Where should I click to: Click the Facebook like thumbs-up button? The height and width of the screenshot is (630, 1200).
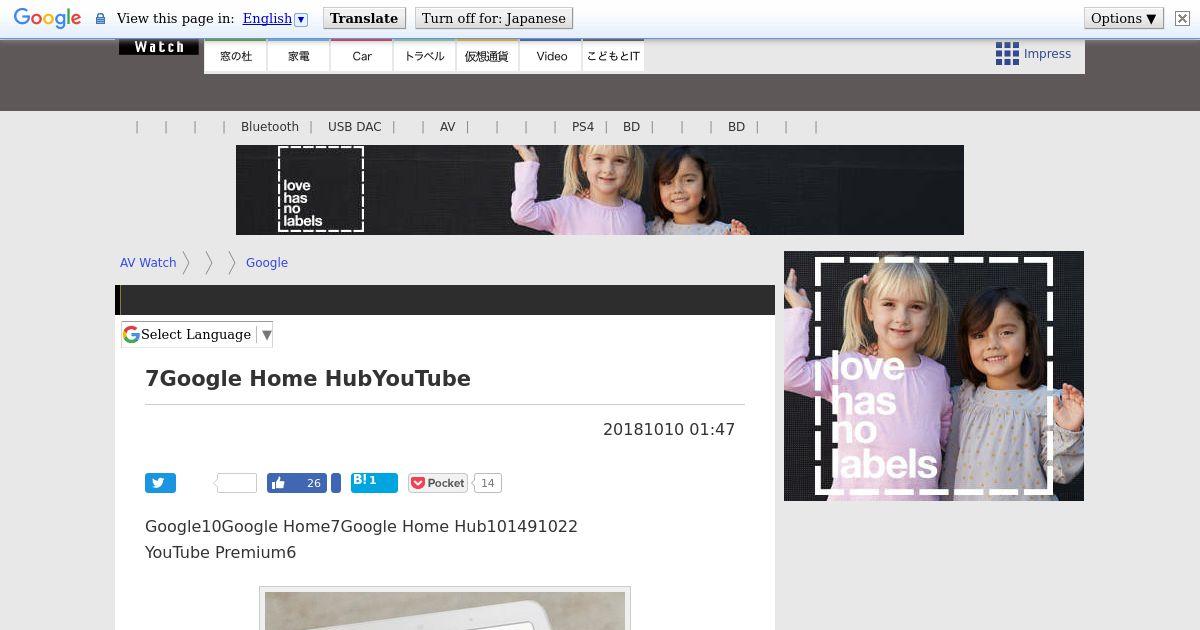[297, 483]
